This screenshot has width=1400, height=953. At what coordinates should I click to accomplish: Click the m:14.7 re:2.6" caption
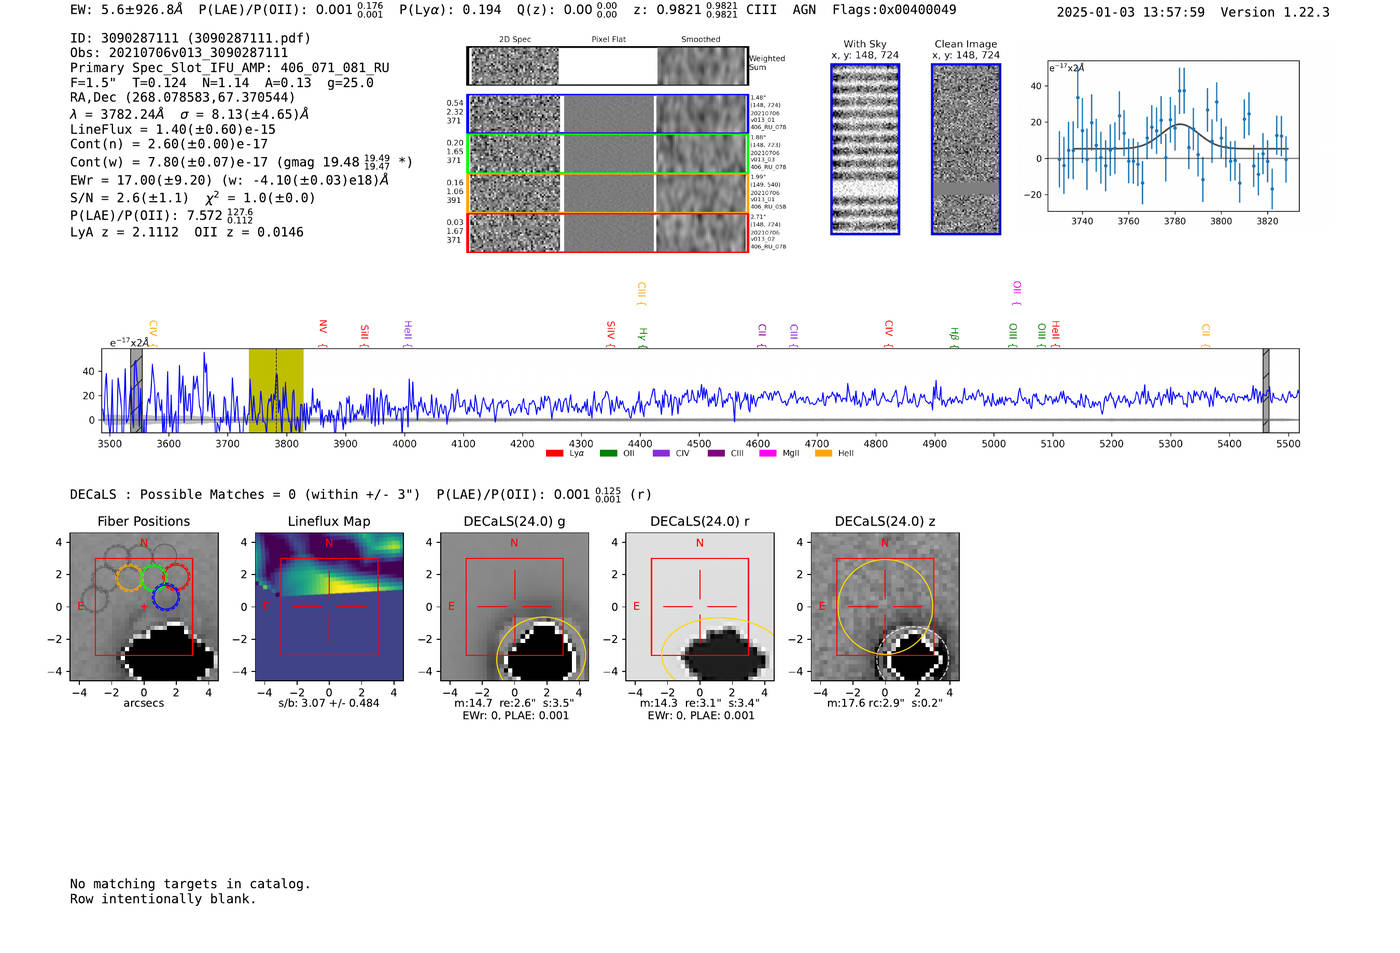tap(514, 703)
